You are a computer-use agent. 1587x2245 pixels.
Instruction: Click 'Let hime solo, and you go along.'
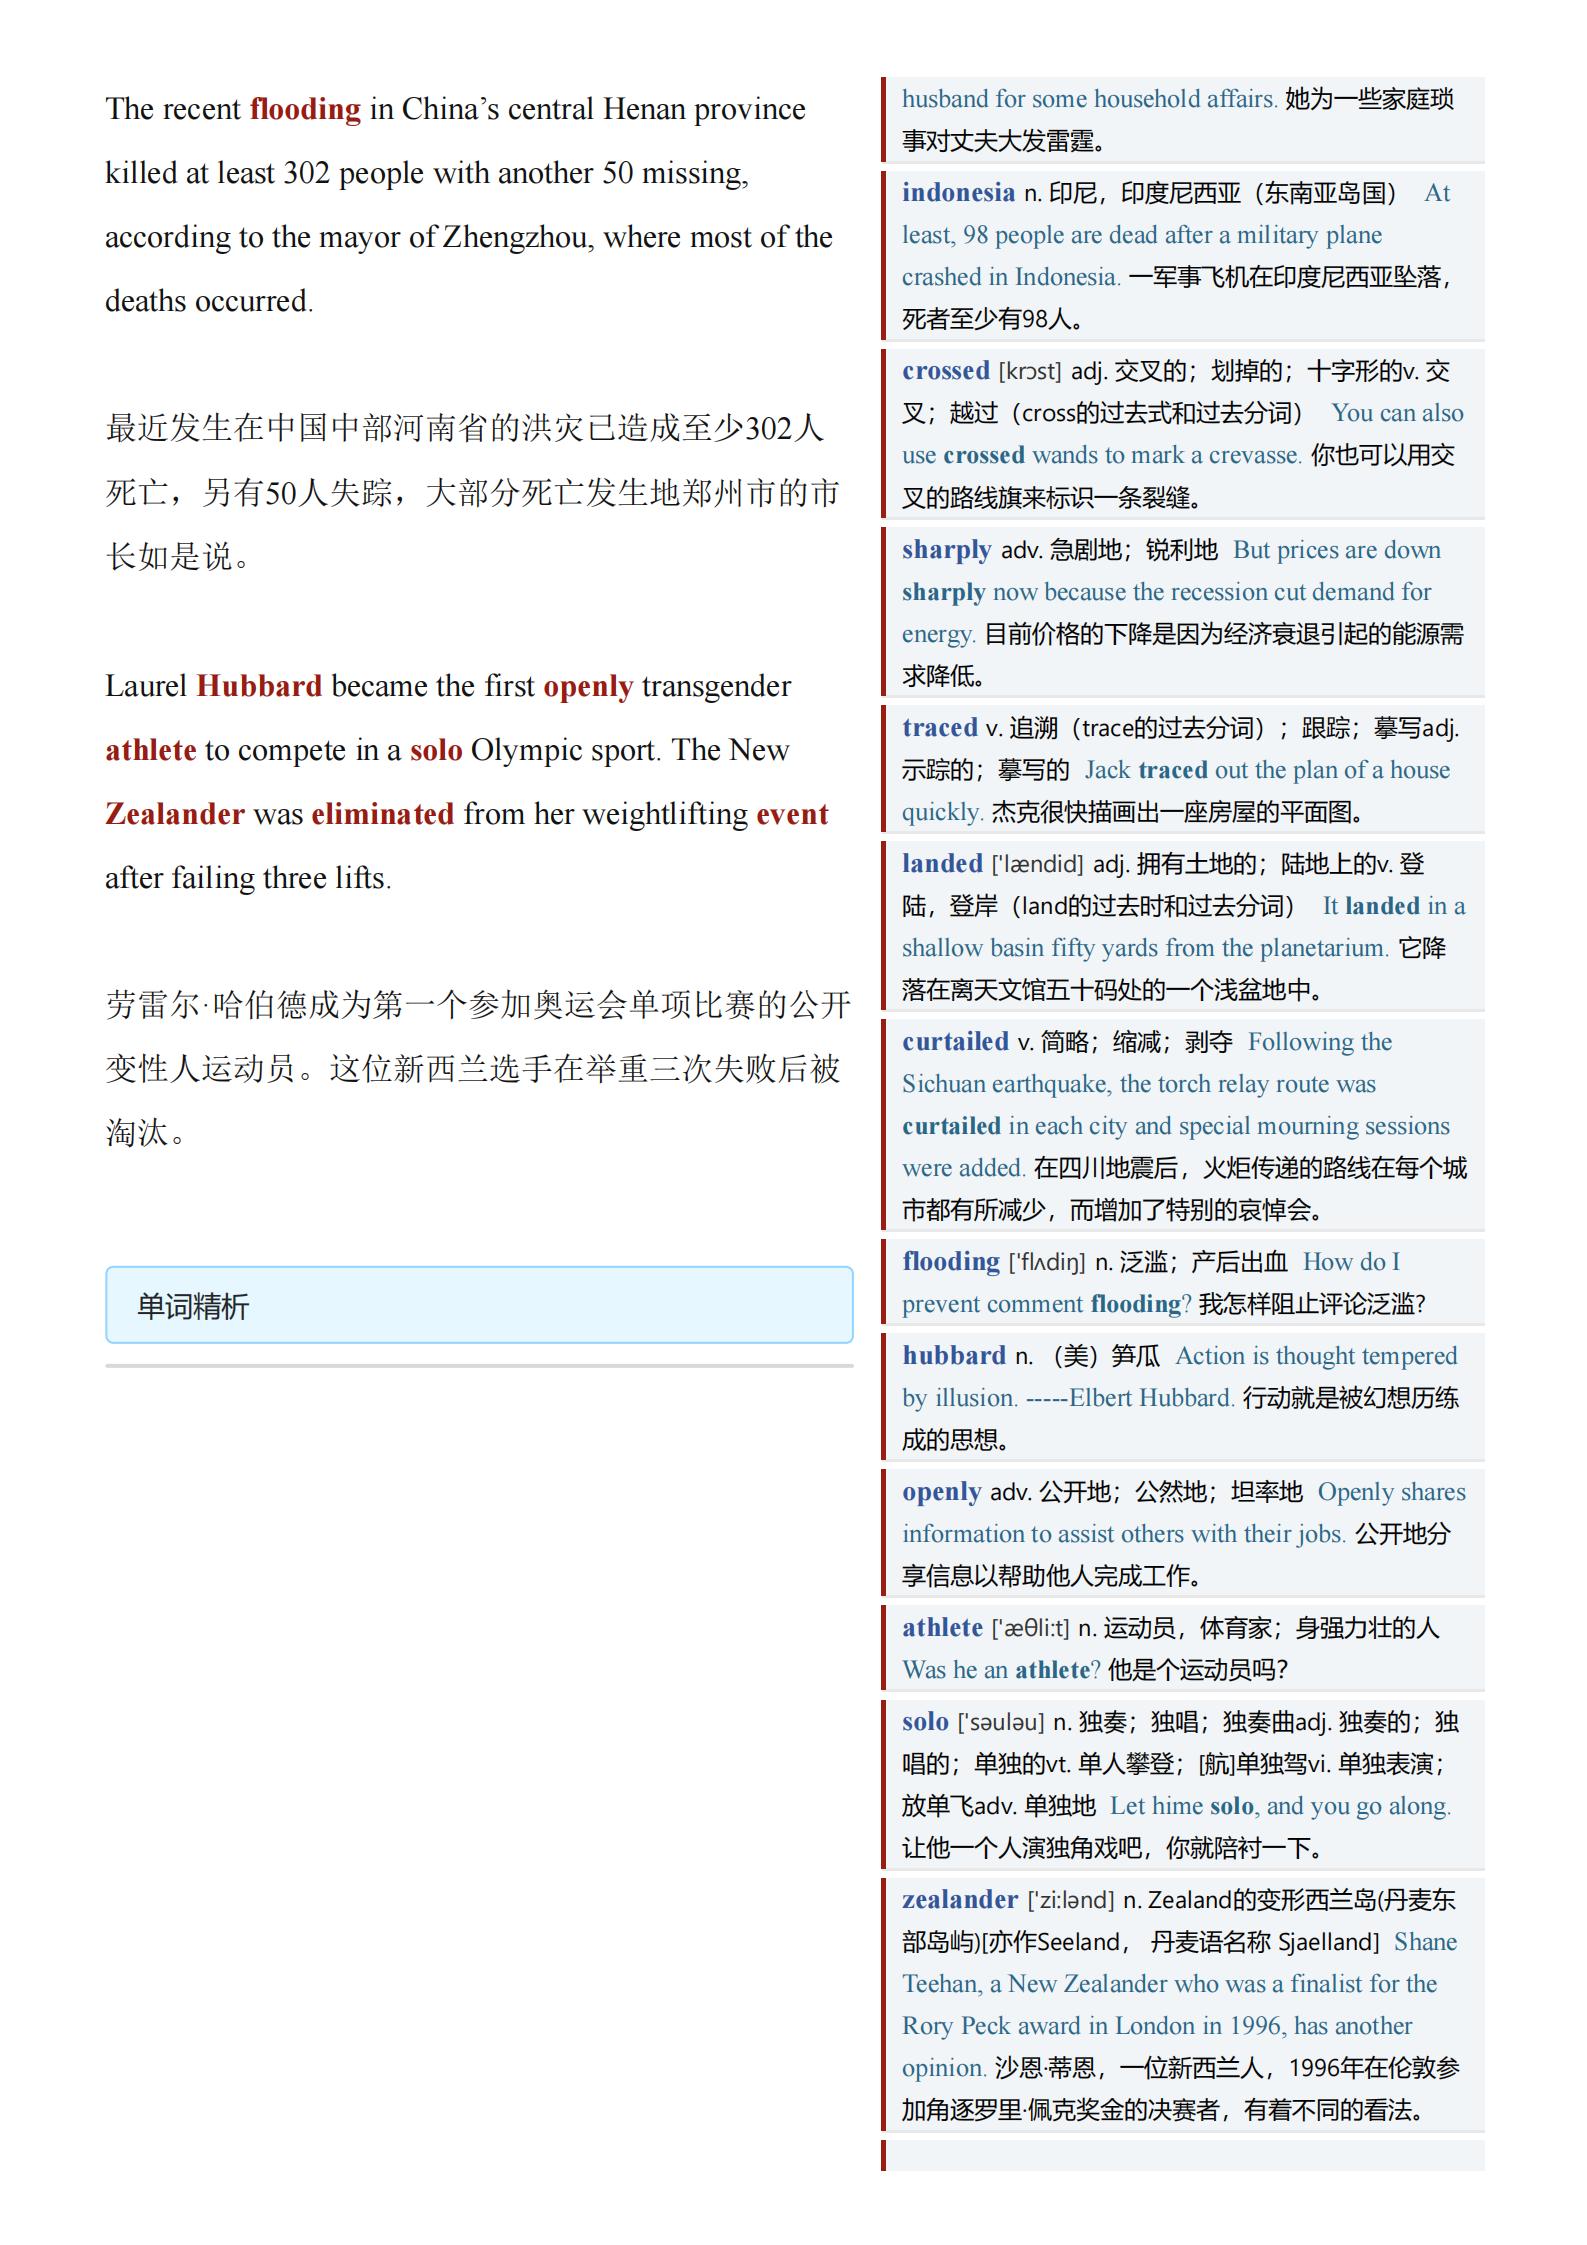click(1281, 1806)
